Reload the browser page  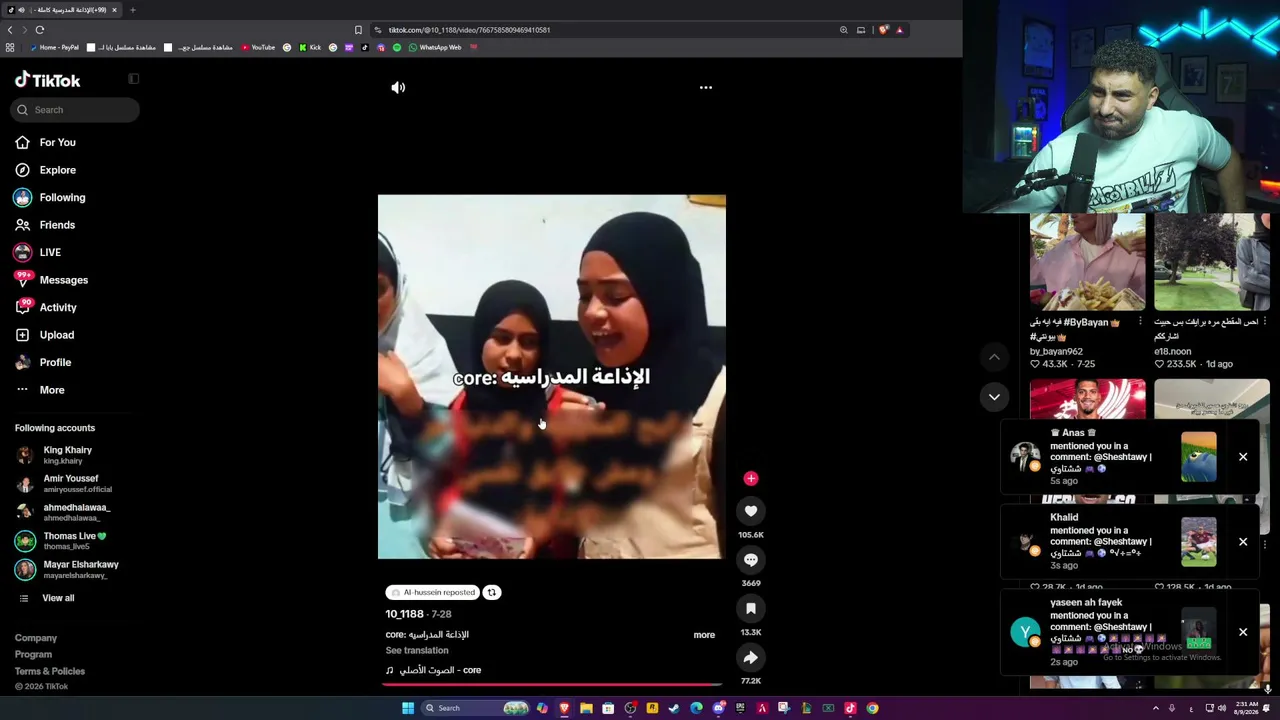(x=40, y=30)
